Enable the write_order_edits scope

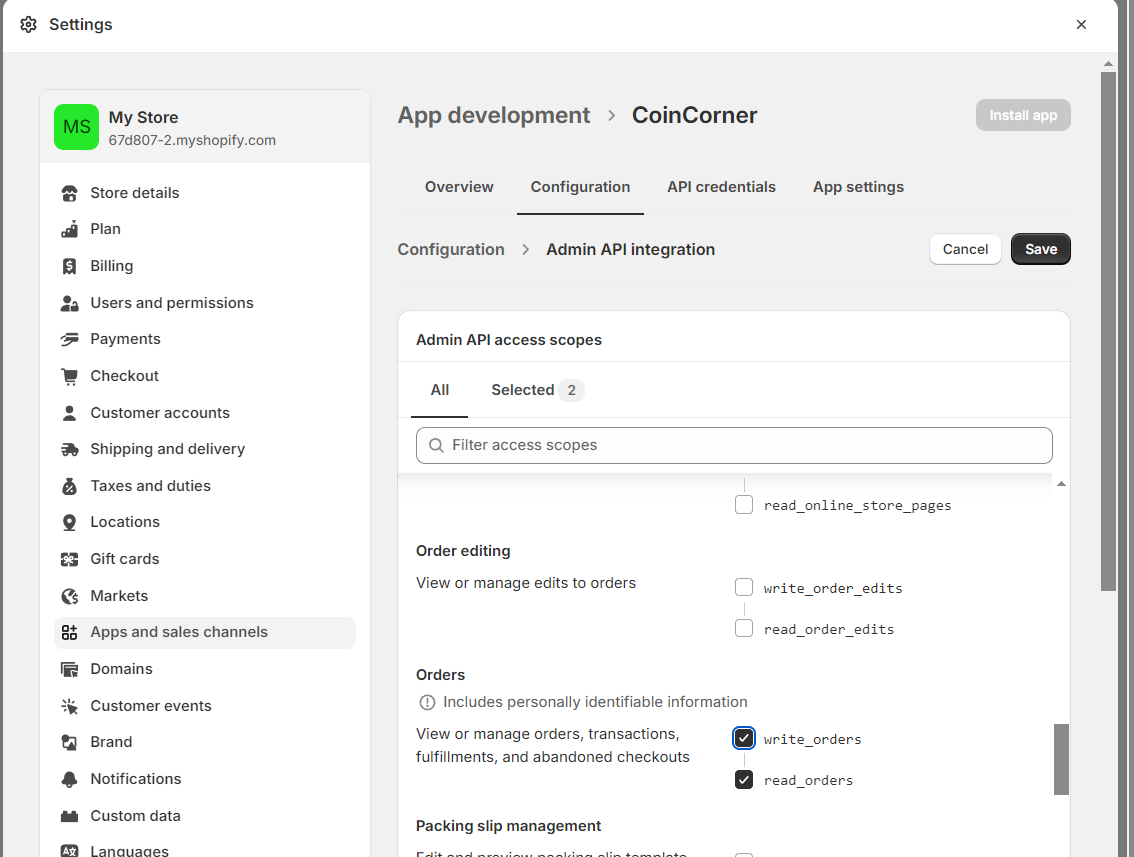(x=743, y=587)
